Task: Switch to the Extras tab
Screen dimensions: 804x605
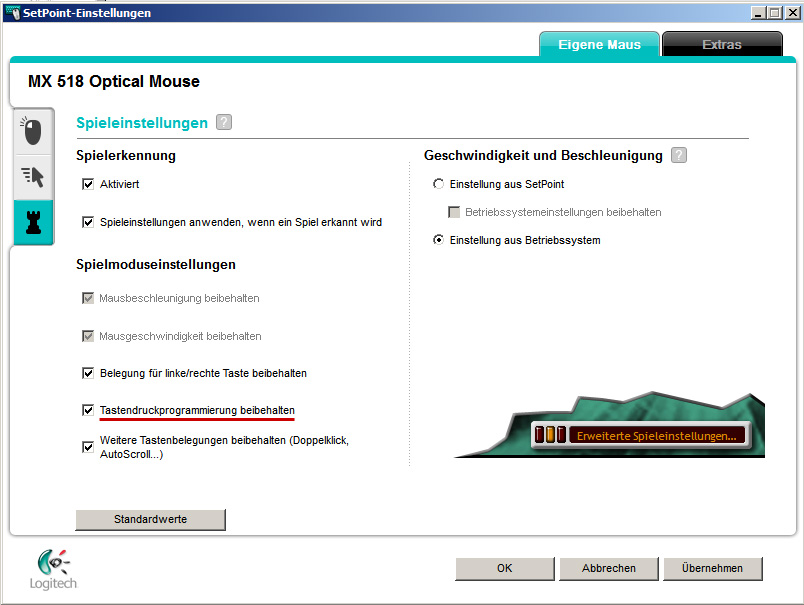Action: pyautogui.click(x=722, y=45)
